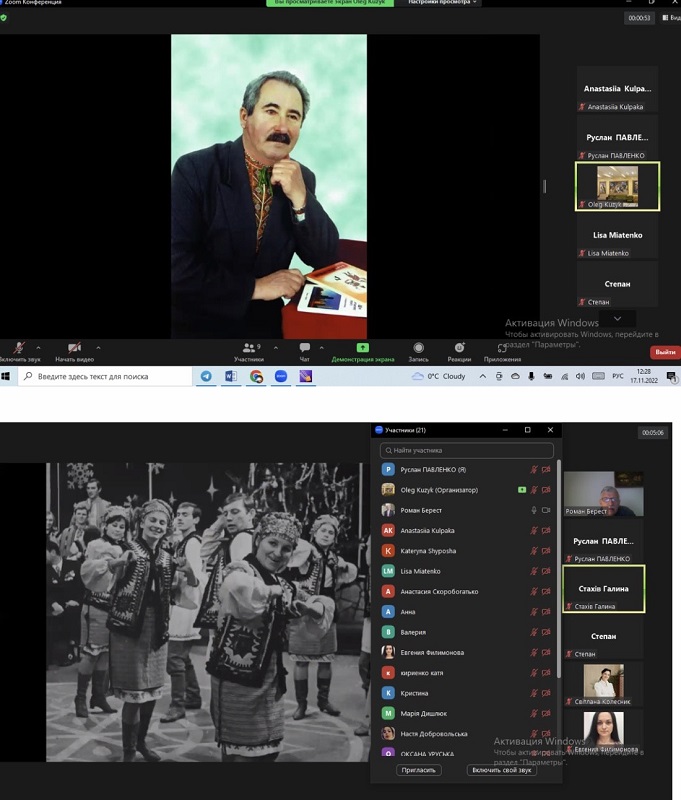Toggle camera-off icon in Kateryna Shyposha row
The image size is (681, 800).
coord(546,551)
